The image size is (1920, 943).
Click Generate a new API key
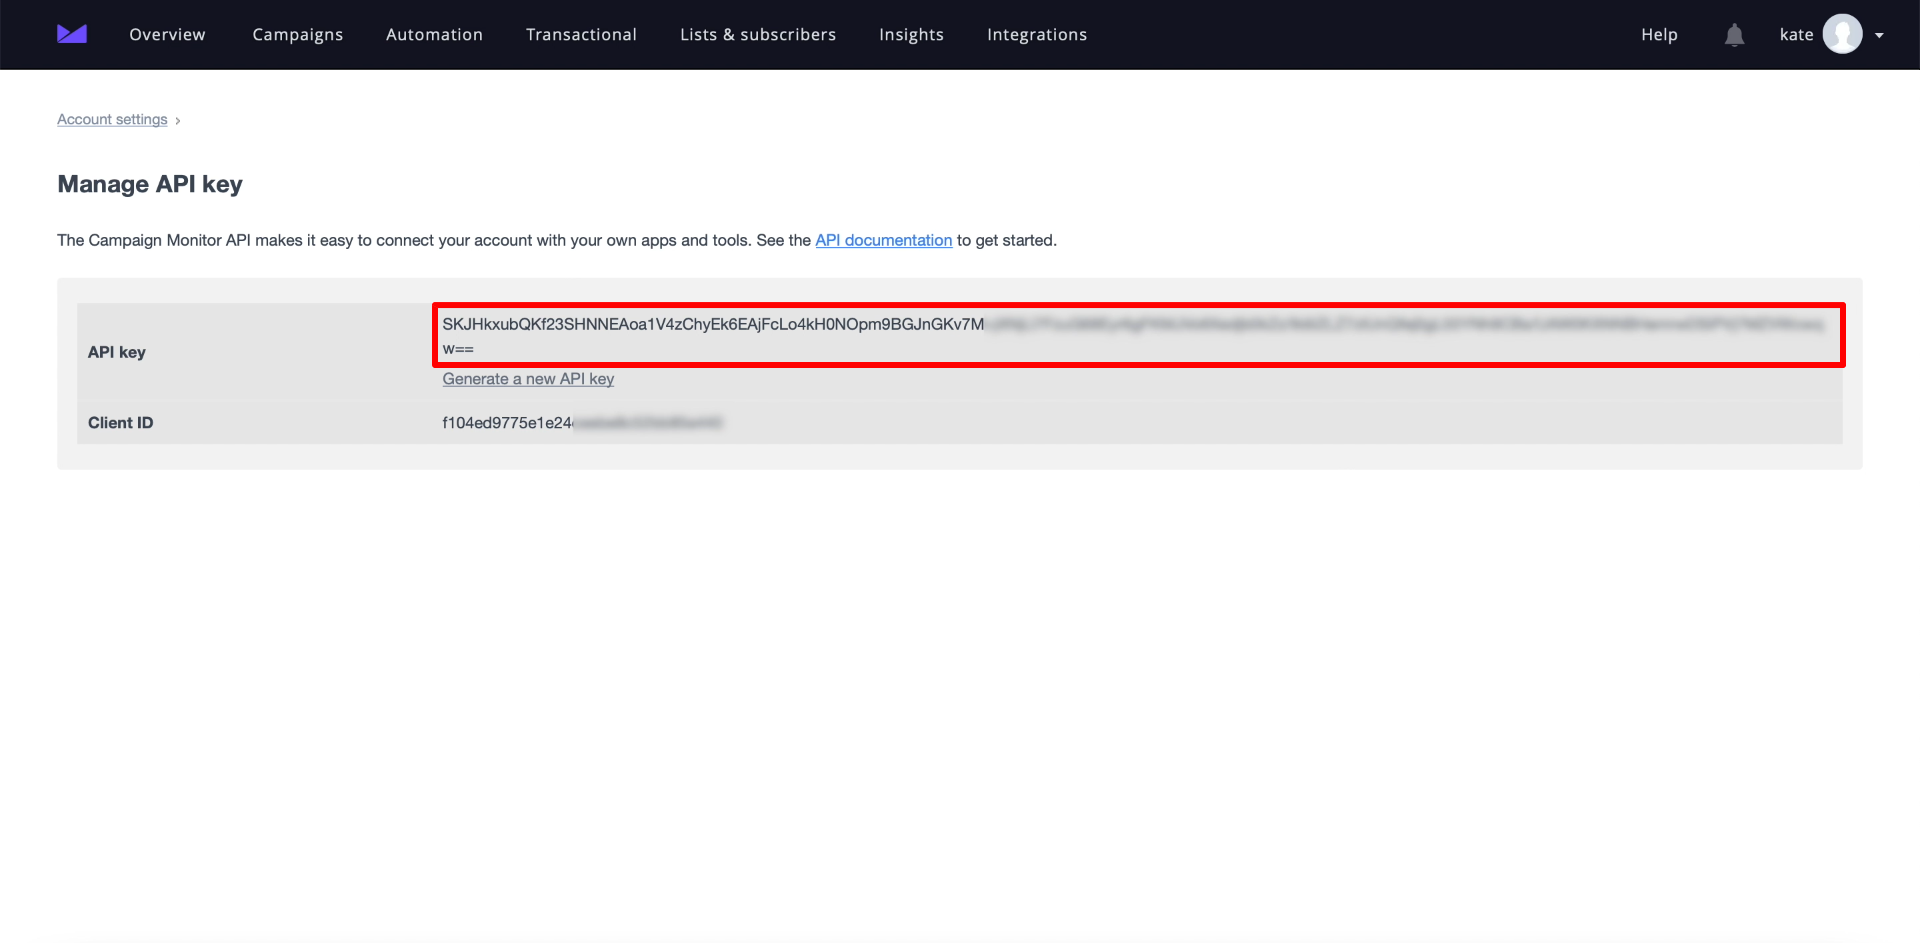(528, 379)
